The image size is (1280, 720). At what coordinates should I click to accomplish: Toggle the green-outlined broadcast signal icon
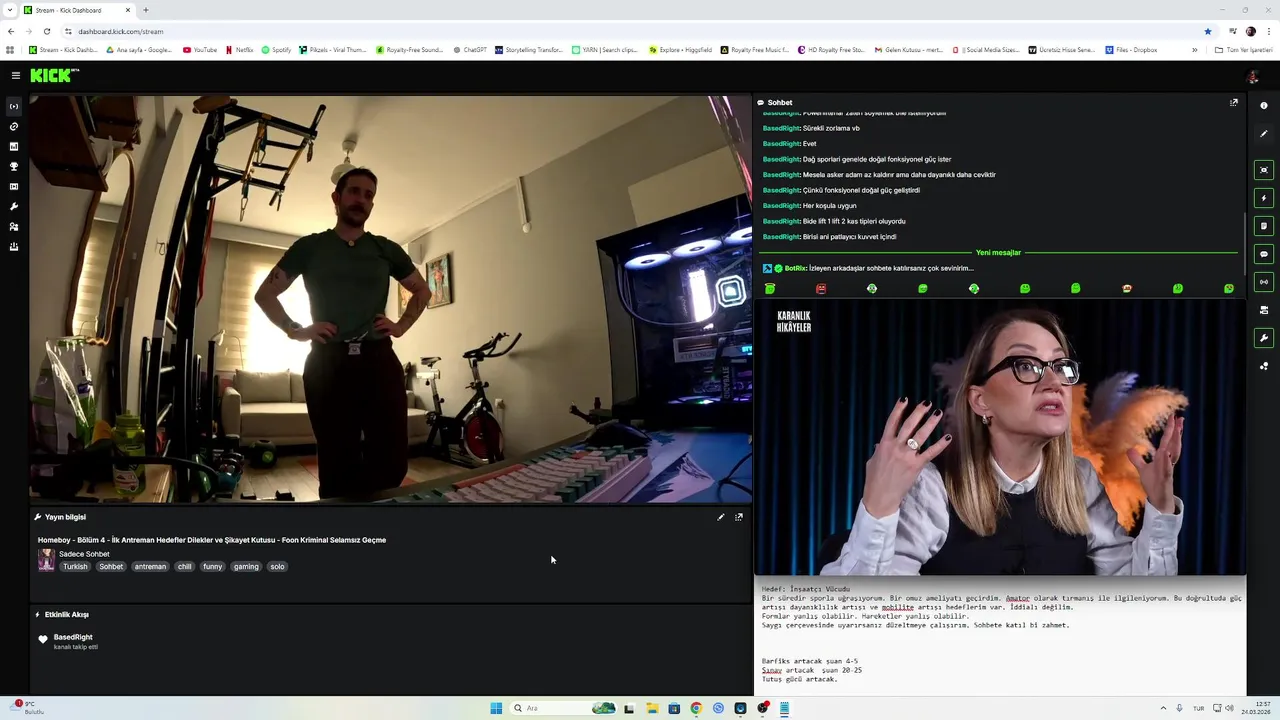point(1264,282)
